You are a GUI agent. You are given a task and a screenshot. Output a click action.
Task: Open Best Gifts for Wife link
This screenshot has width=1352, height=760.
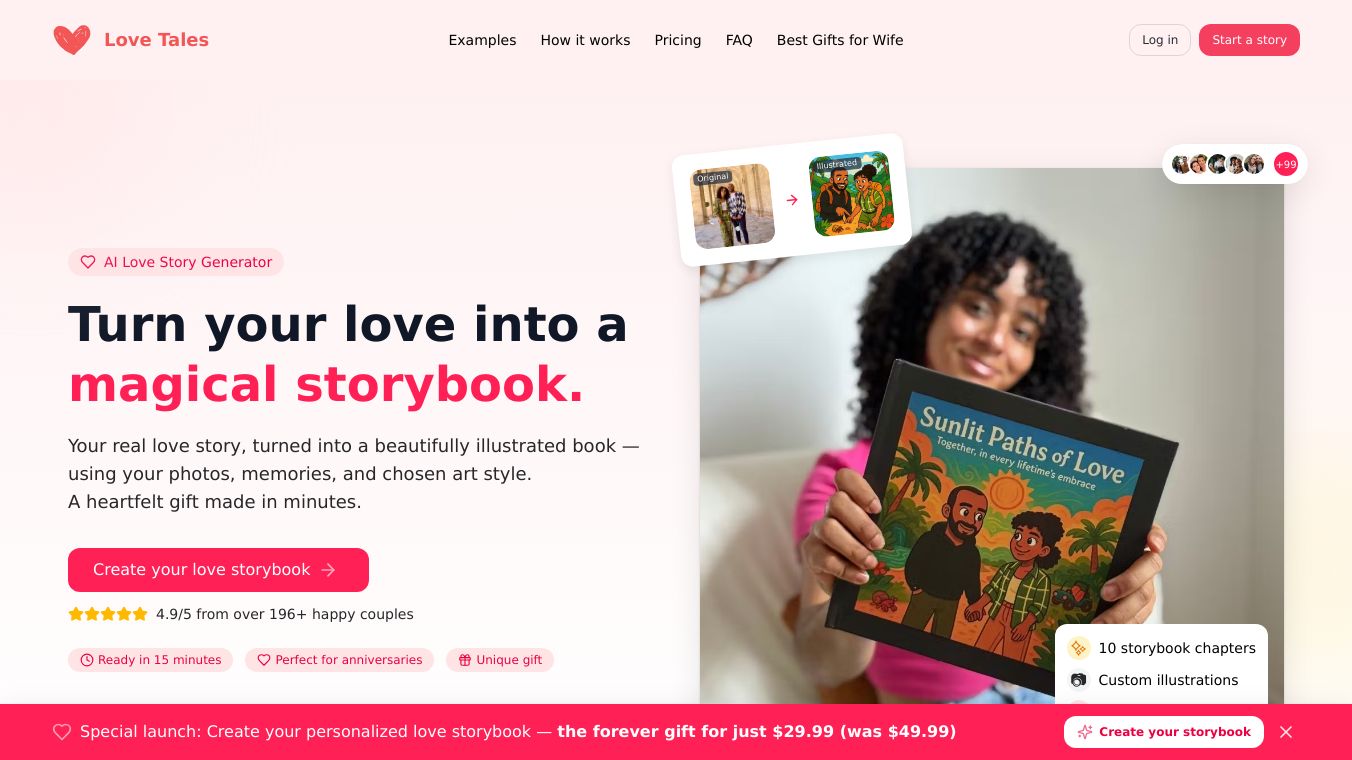tap(840, 40)
